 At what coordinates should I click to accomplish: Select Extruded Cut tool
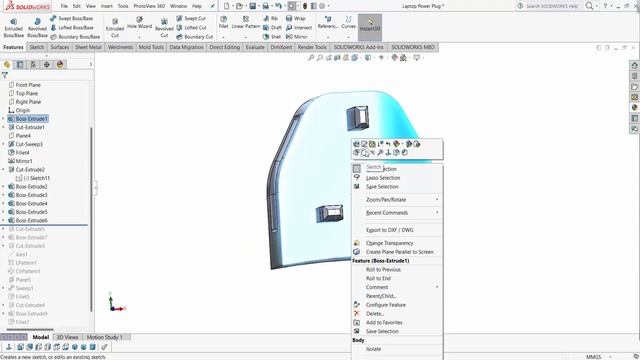(x=115, y=27)
